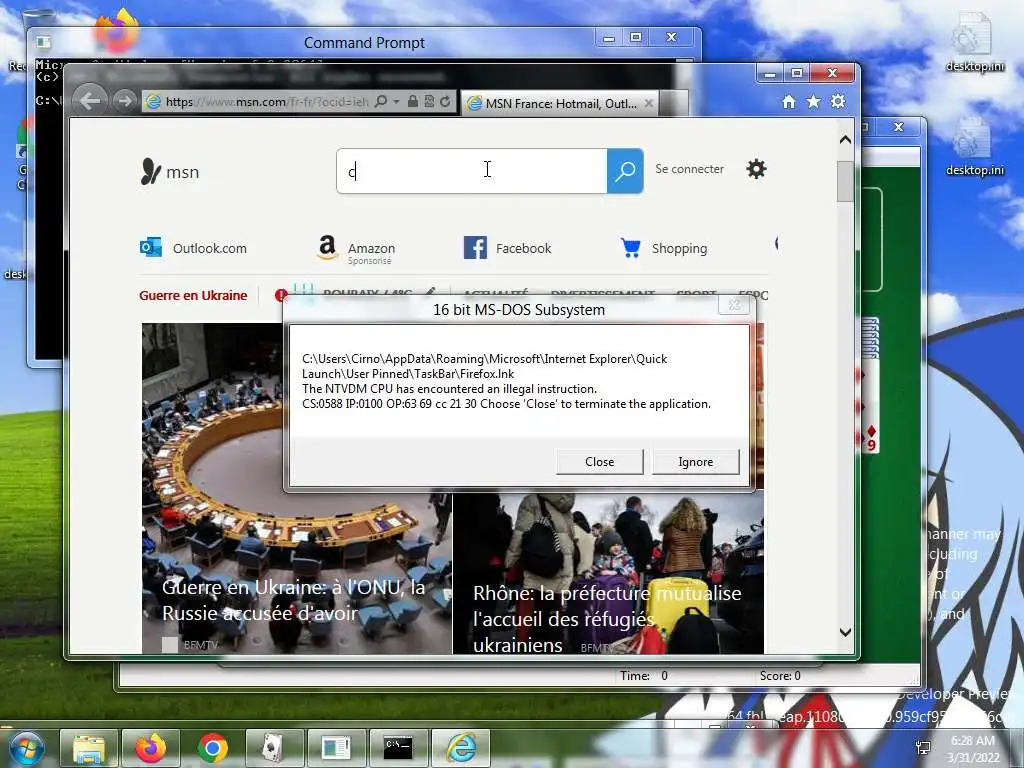Open the Outlook.com shortcut
Viewport: 1024px width, 768px height.
(x=193, y=248)
